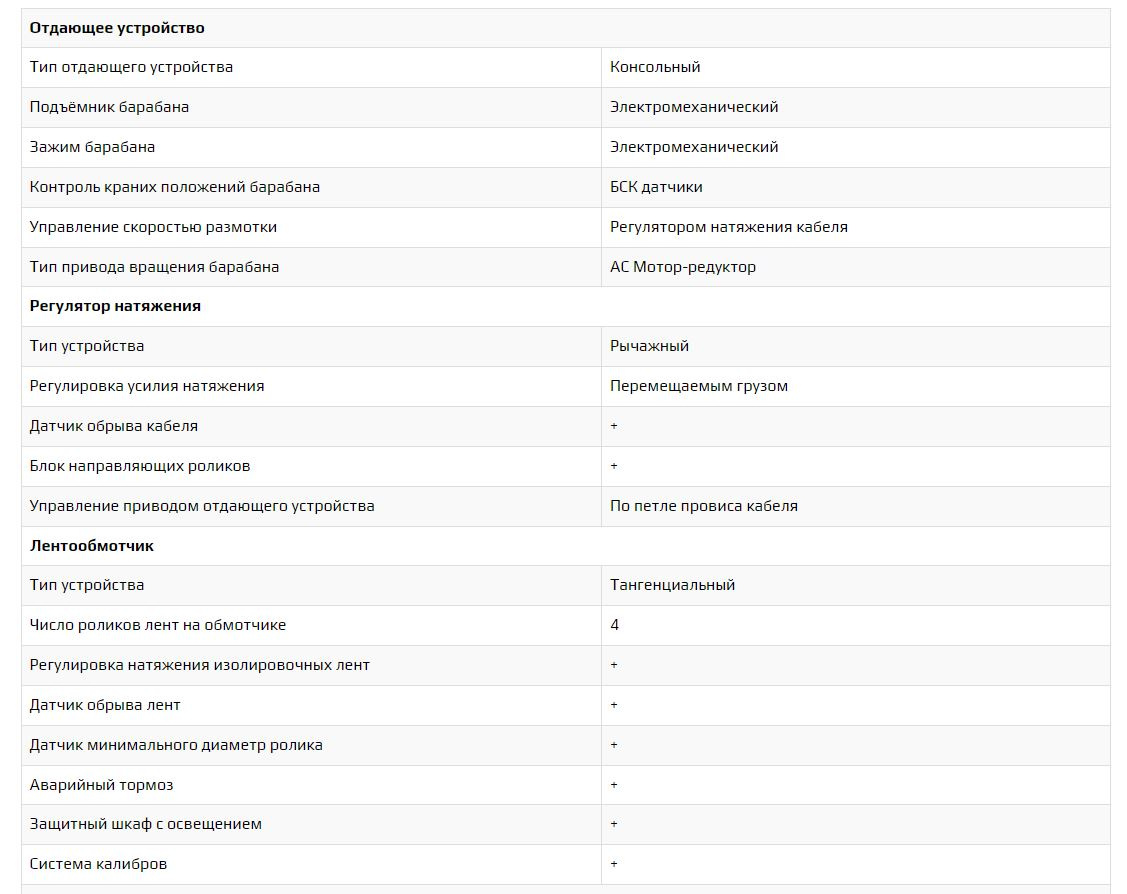
Task: Select the "Рычажный" value cell
Action: (x=649, y=346)
